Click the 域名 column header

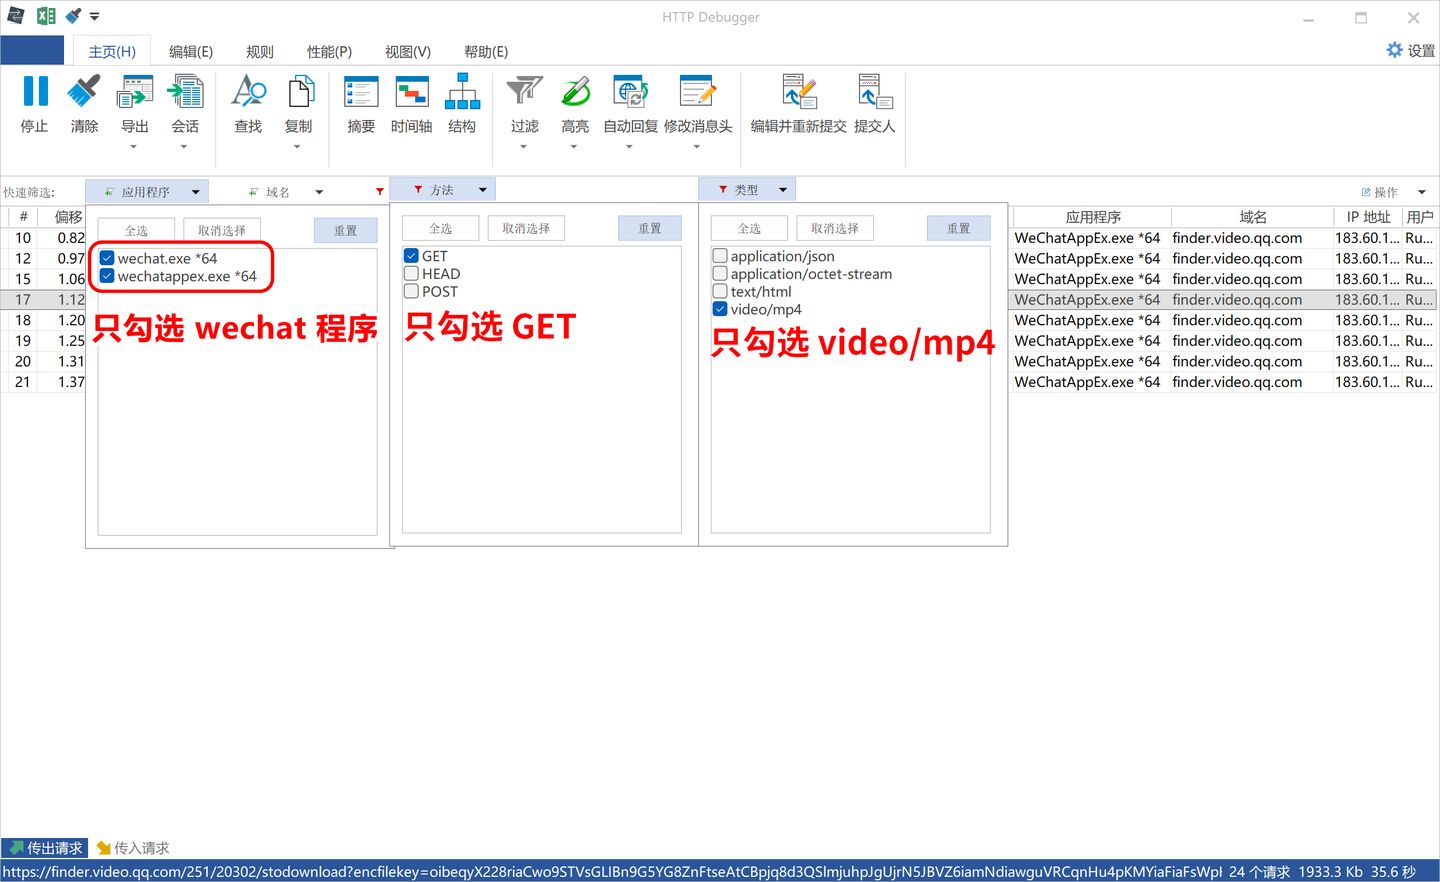[1252, 217]
